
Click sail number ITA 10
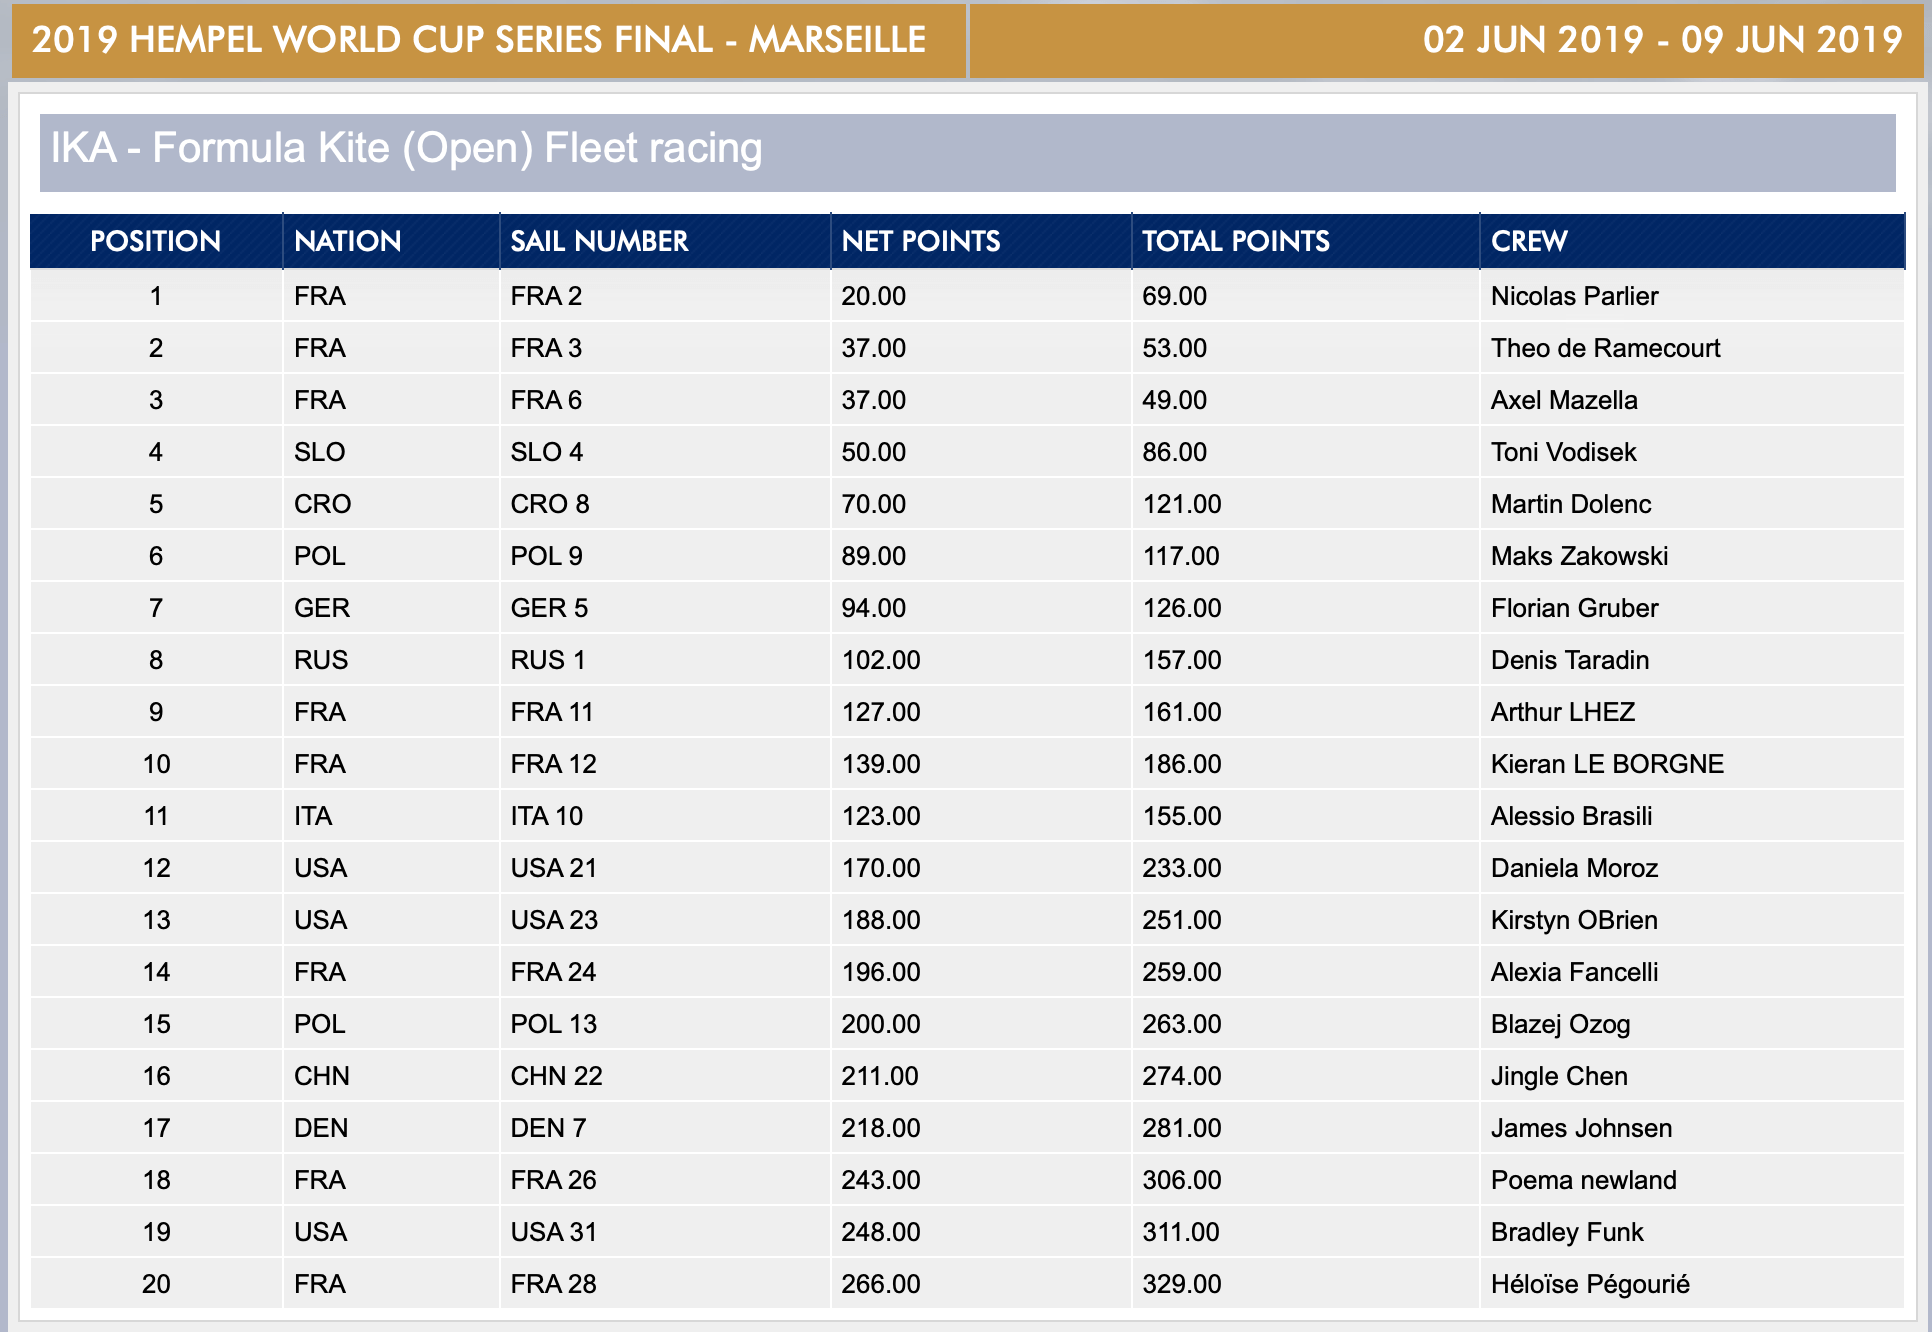546,816
